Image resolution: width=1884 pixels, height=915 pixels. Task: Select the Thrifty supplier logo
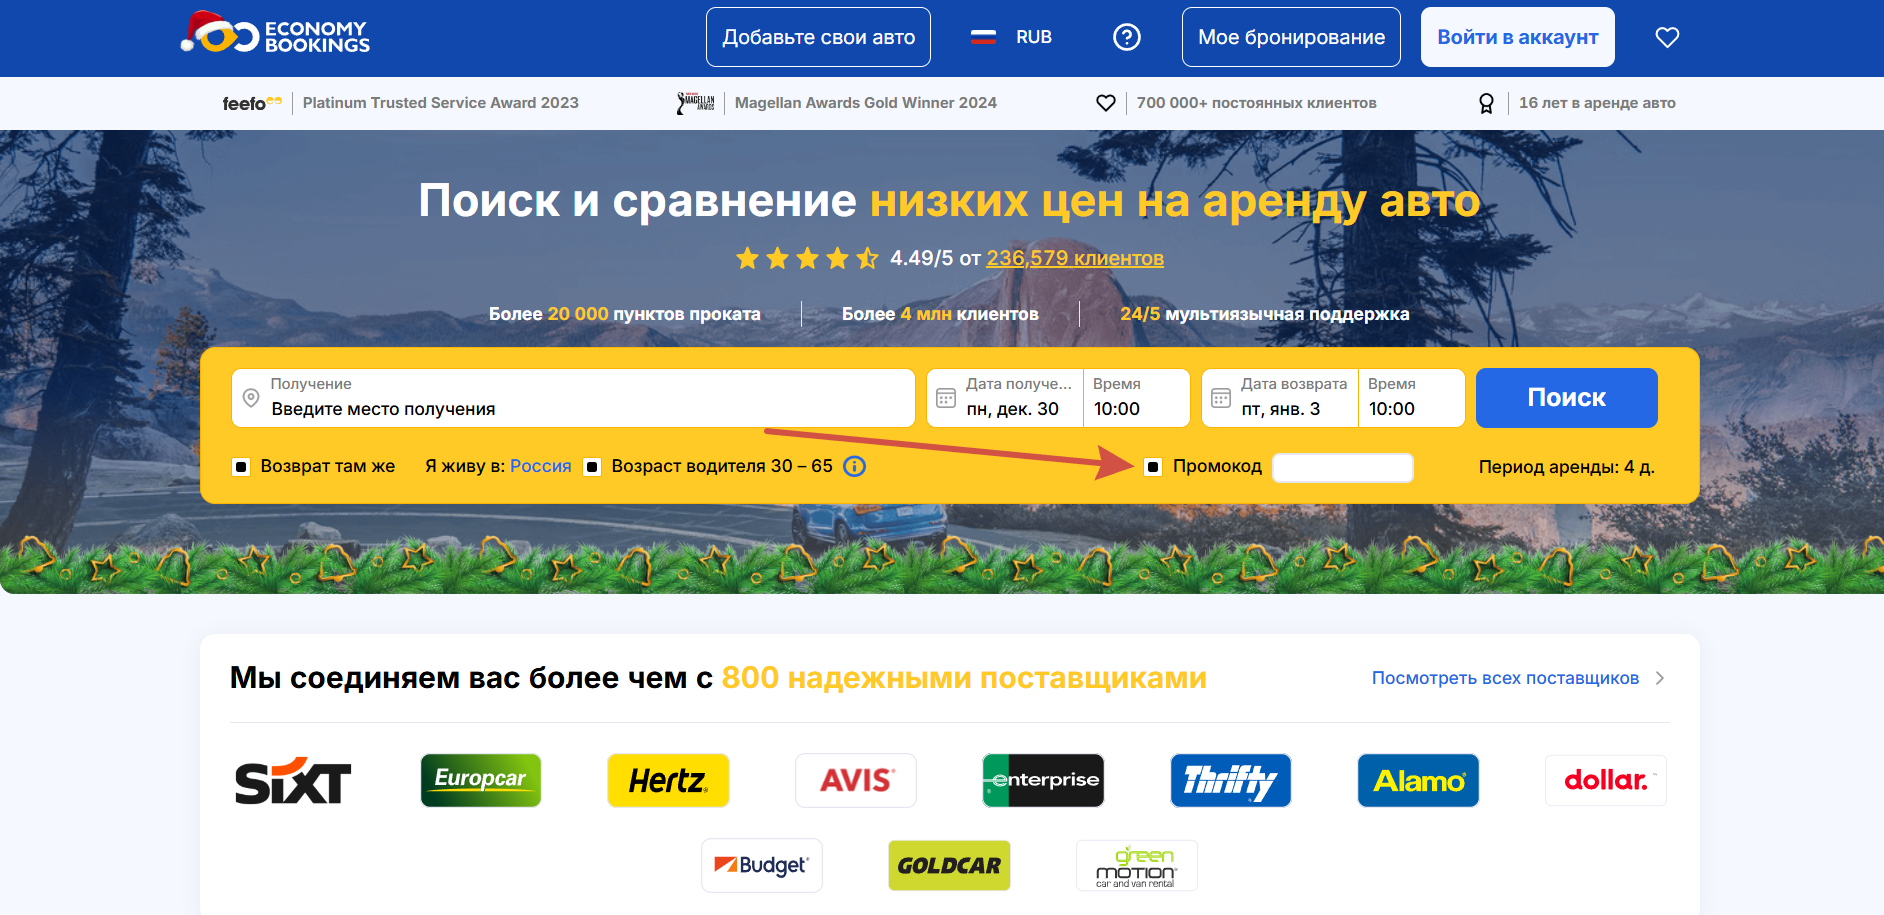[x=1231, y=780]
